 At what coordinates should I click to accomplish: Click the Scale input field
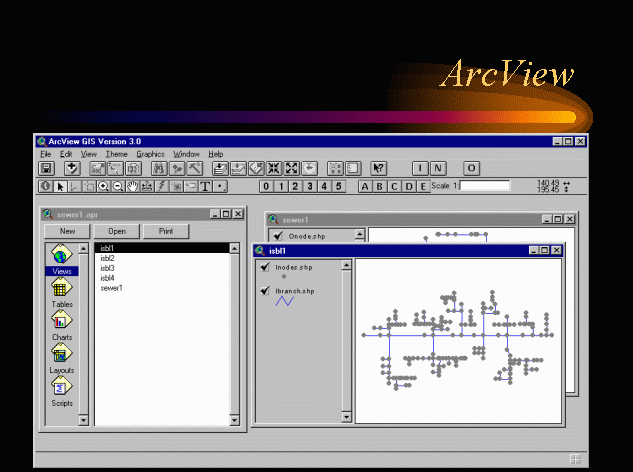click(485, 186)
